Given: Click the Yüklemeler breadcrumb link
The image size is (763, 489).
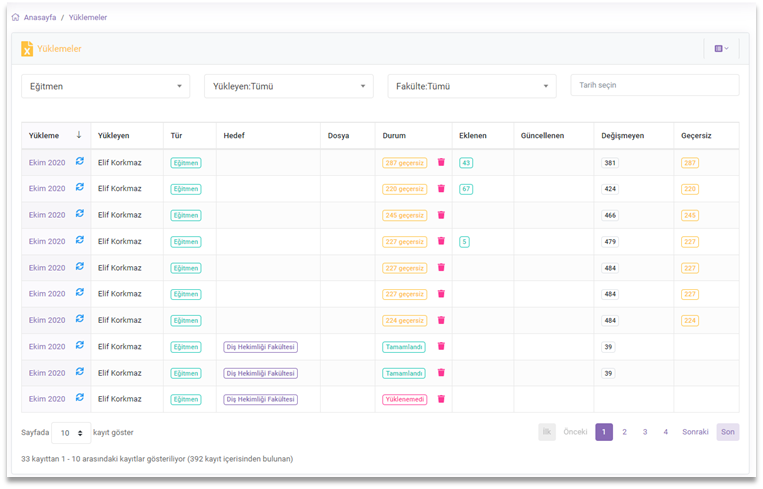Looking at the screenshot, I should click(x=88, y=17).
